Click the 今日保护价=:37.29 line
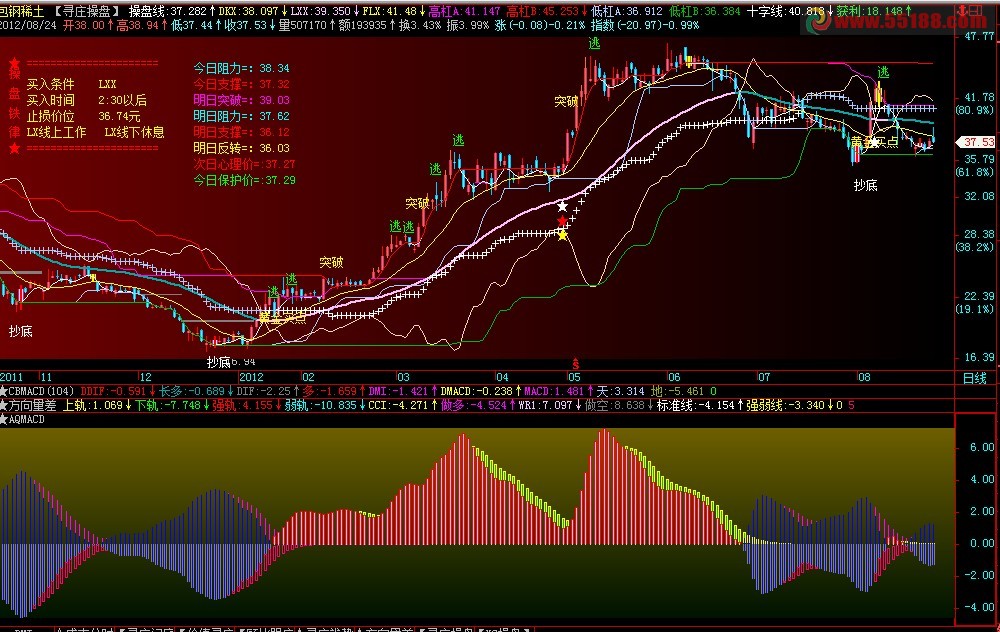Screen dimensions: 1000x632 (x=244, y=180)
